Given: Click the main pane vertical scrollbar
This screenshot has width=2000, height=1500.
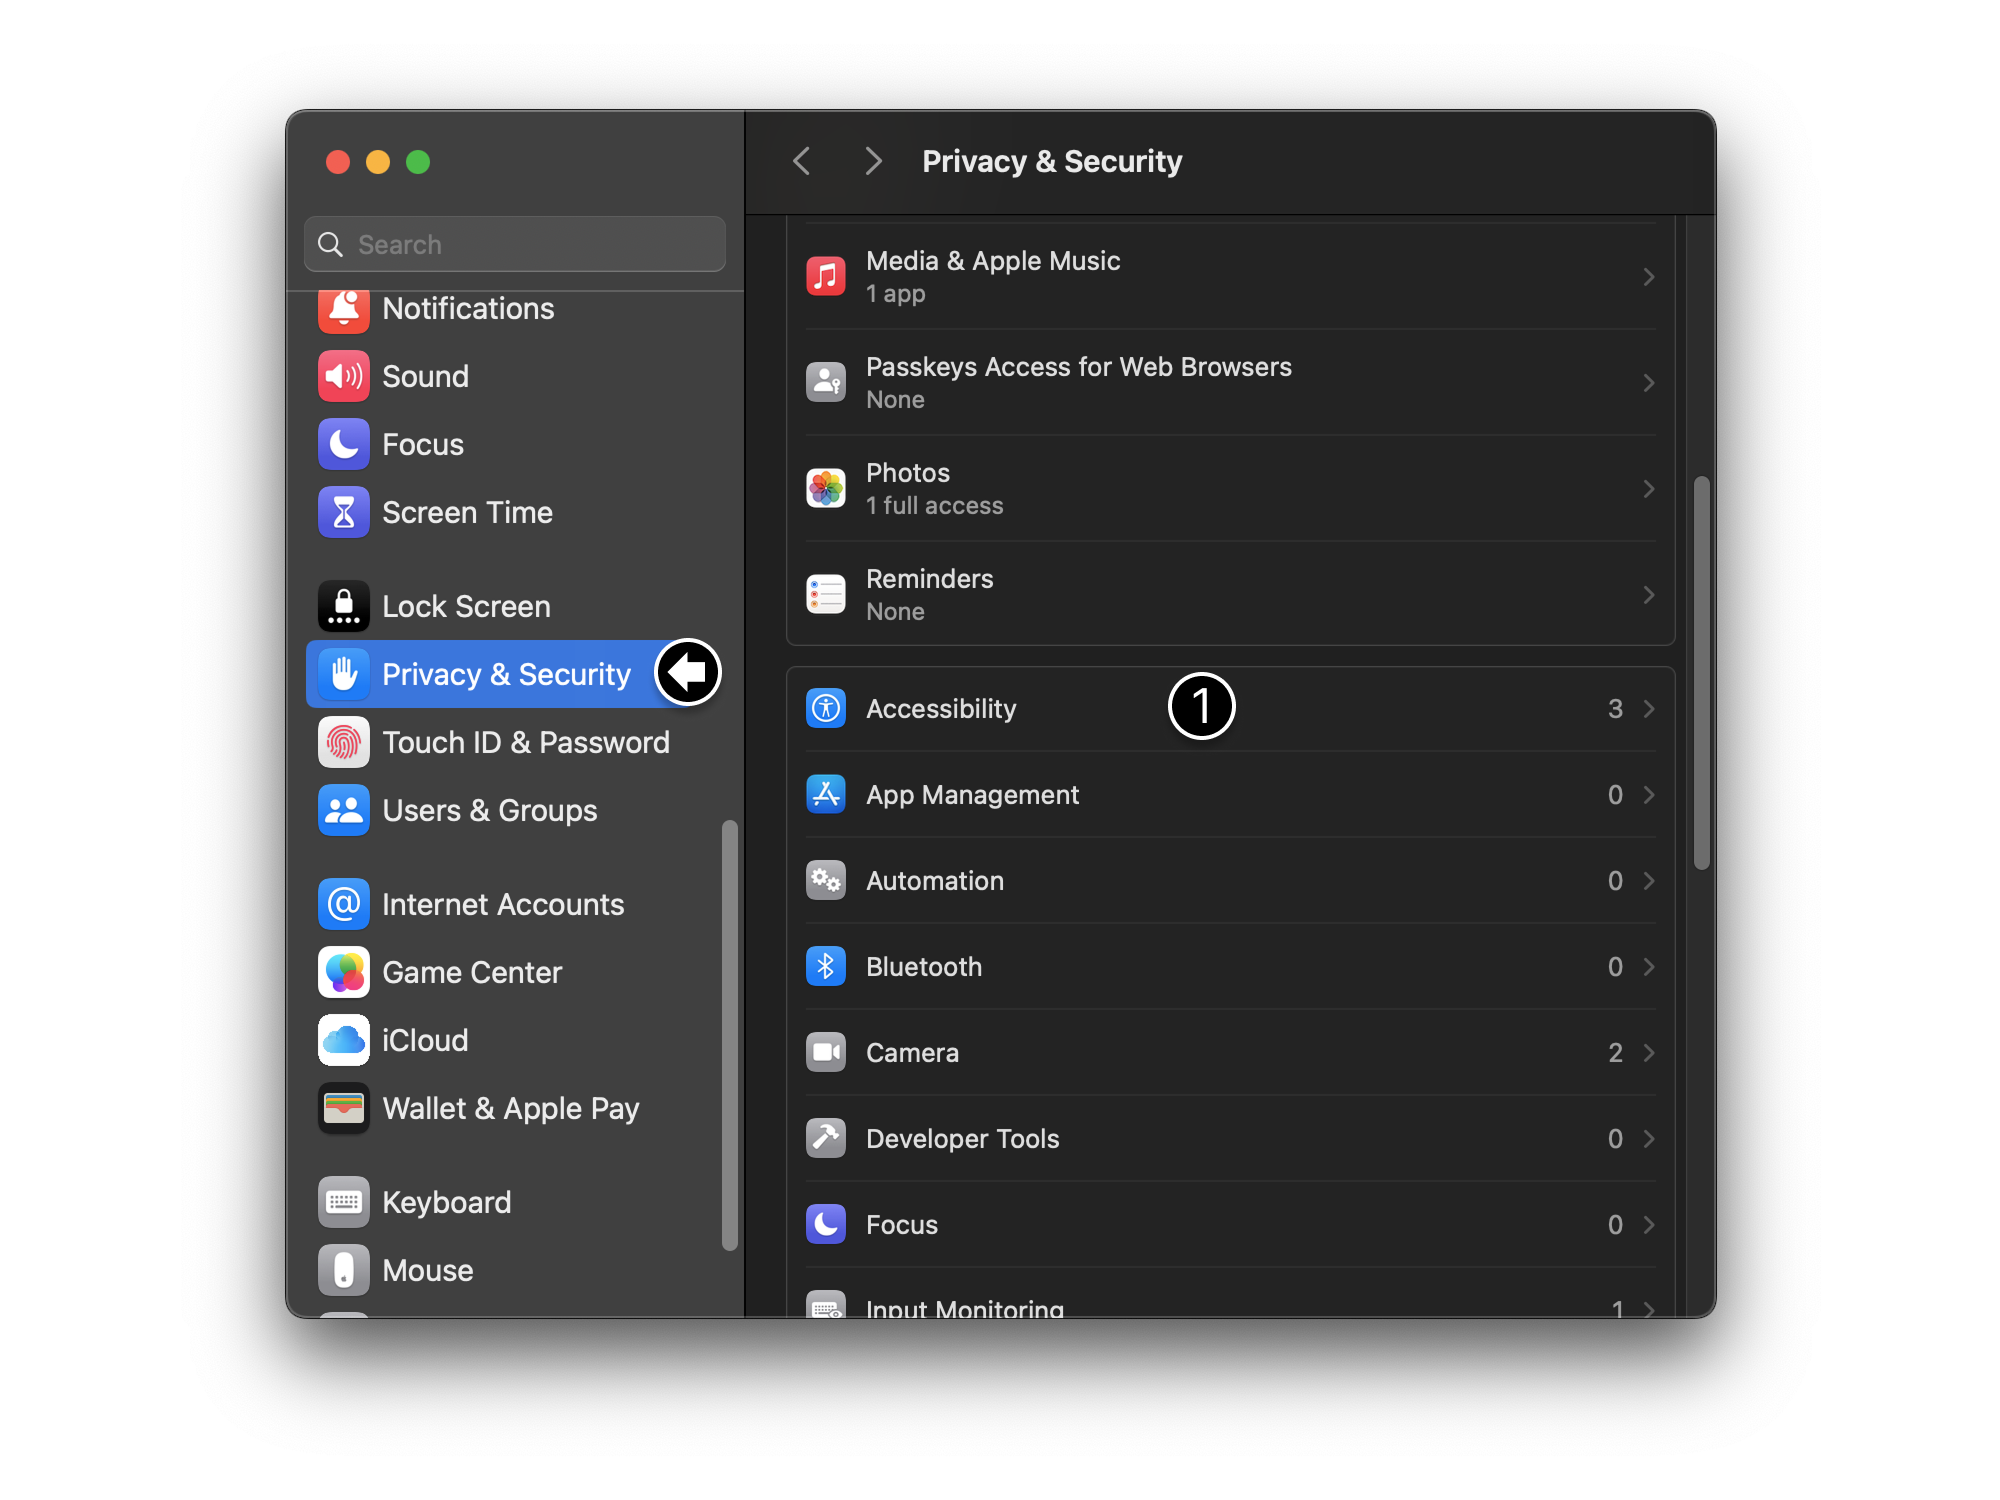Looking at the screenshot, I should pos(1701,674).
